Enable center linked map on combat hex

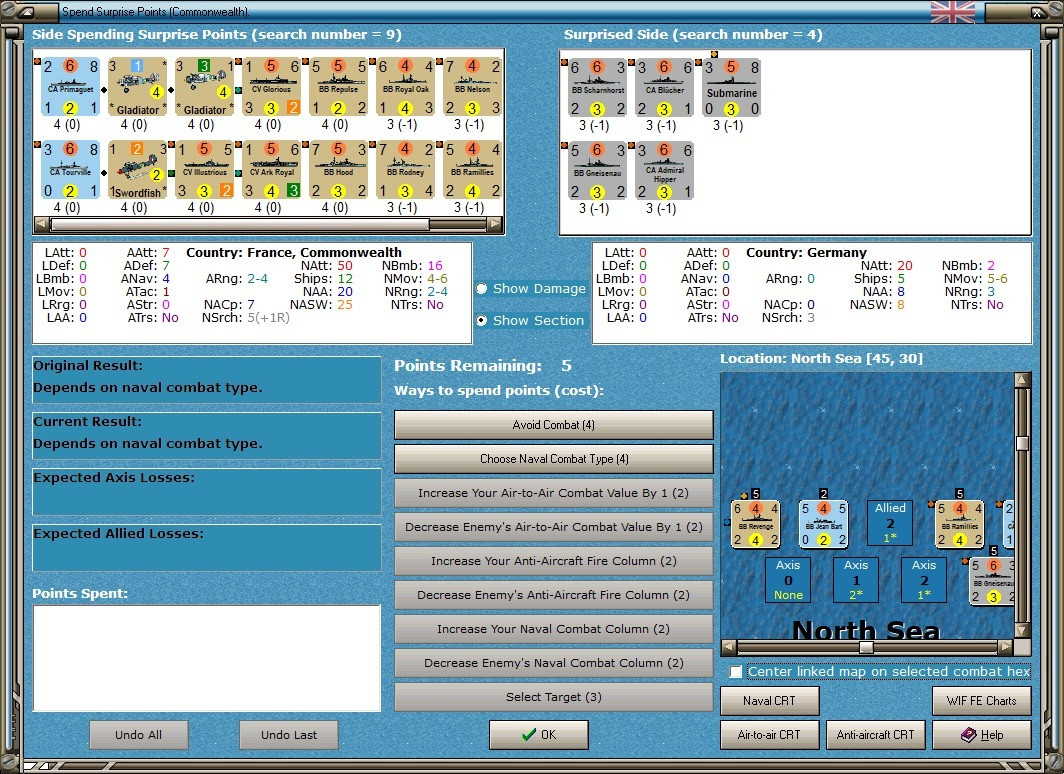coord(736,672)
